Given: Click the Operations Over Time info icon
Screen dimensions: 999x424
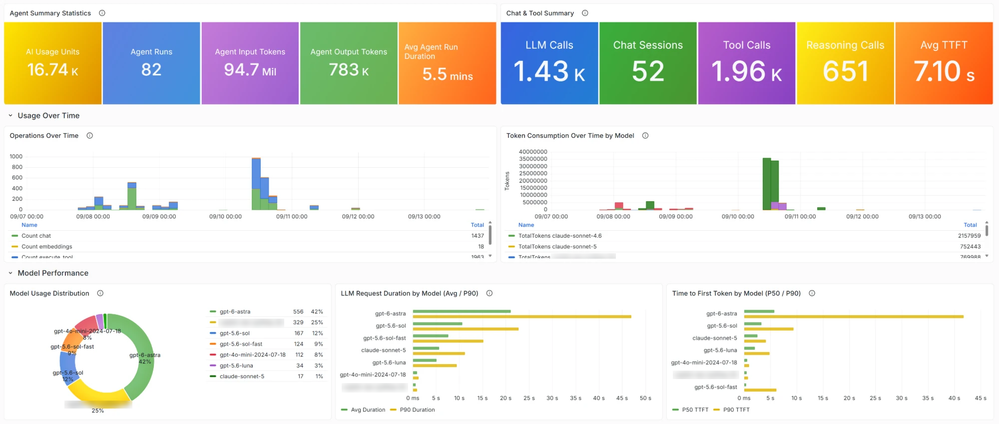Looking at the screenshot, I should [90, 136].
